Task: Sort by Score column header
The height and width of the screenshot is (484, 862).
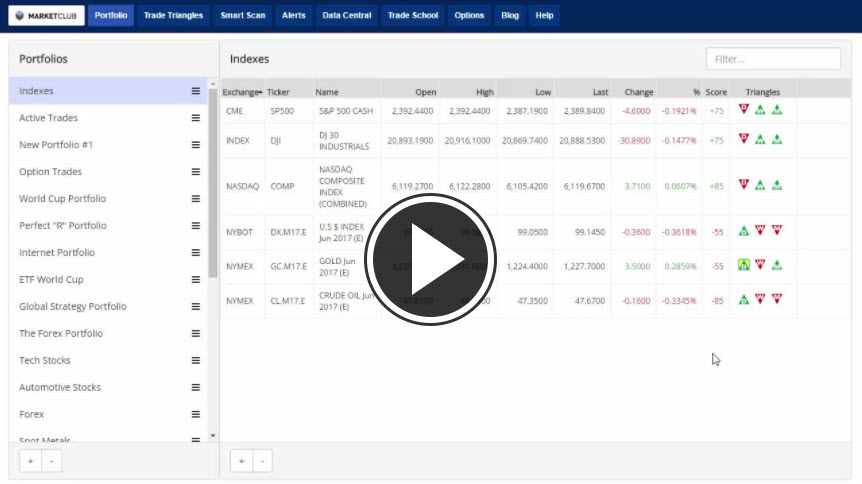Action: [716, 92]
